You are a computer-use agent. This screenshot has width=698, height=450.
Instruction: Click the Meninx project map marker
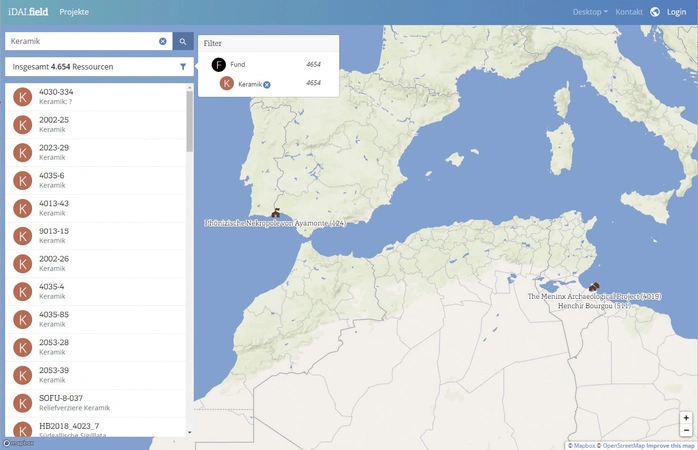(x=594, y=287)
